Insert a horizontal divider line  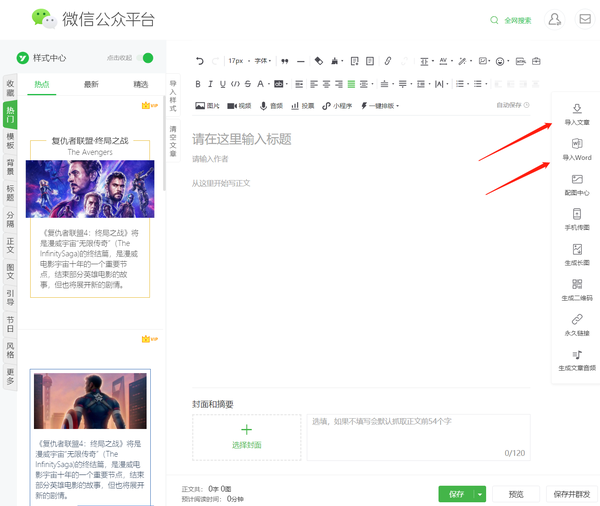(301, 61)
